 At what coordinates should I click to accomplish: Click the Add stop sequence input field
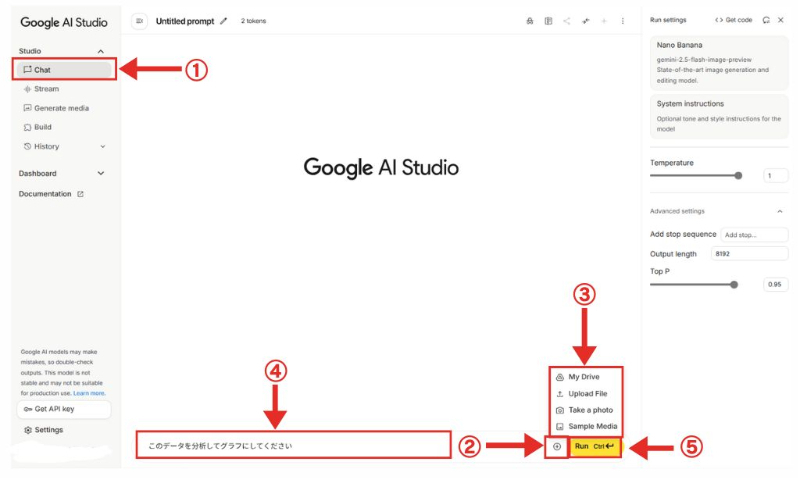753,235
